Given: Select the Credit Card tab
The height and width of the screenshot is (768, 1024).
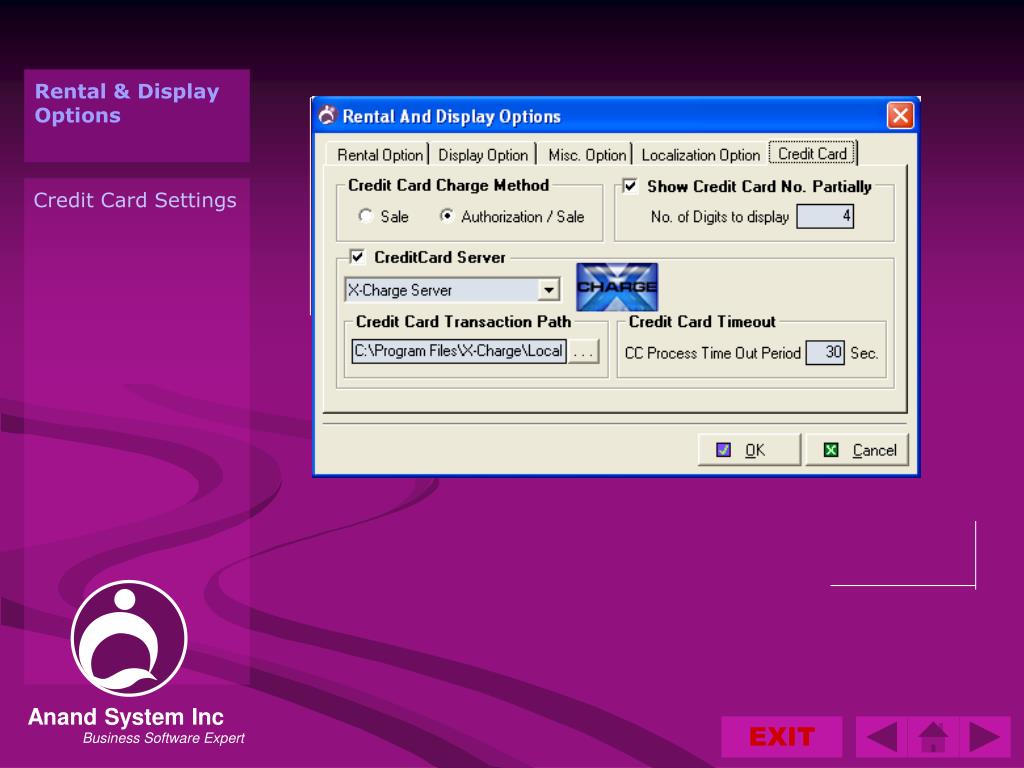Looking at the screenshot, I should point(812,153).
